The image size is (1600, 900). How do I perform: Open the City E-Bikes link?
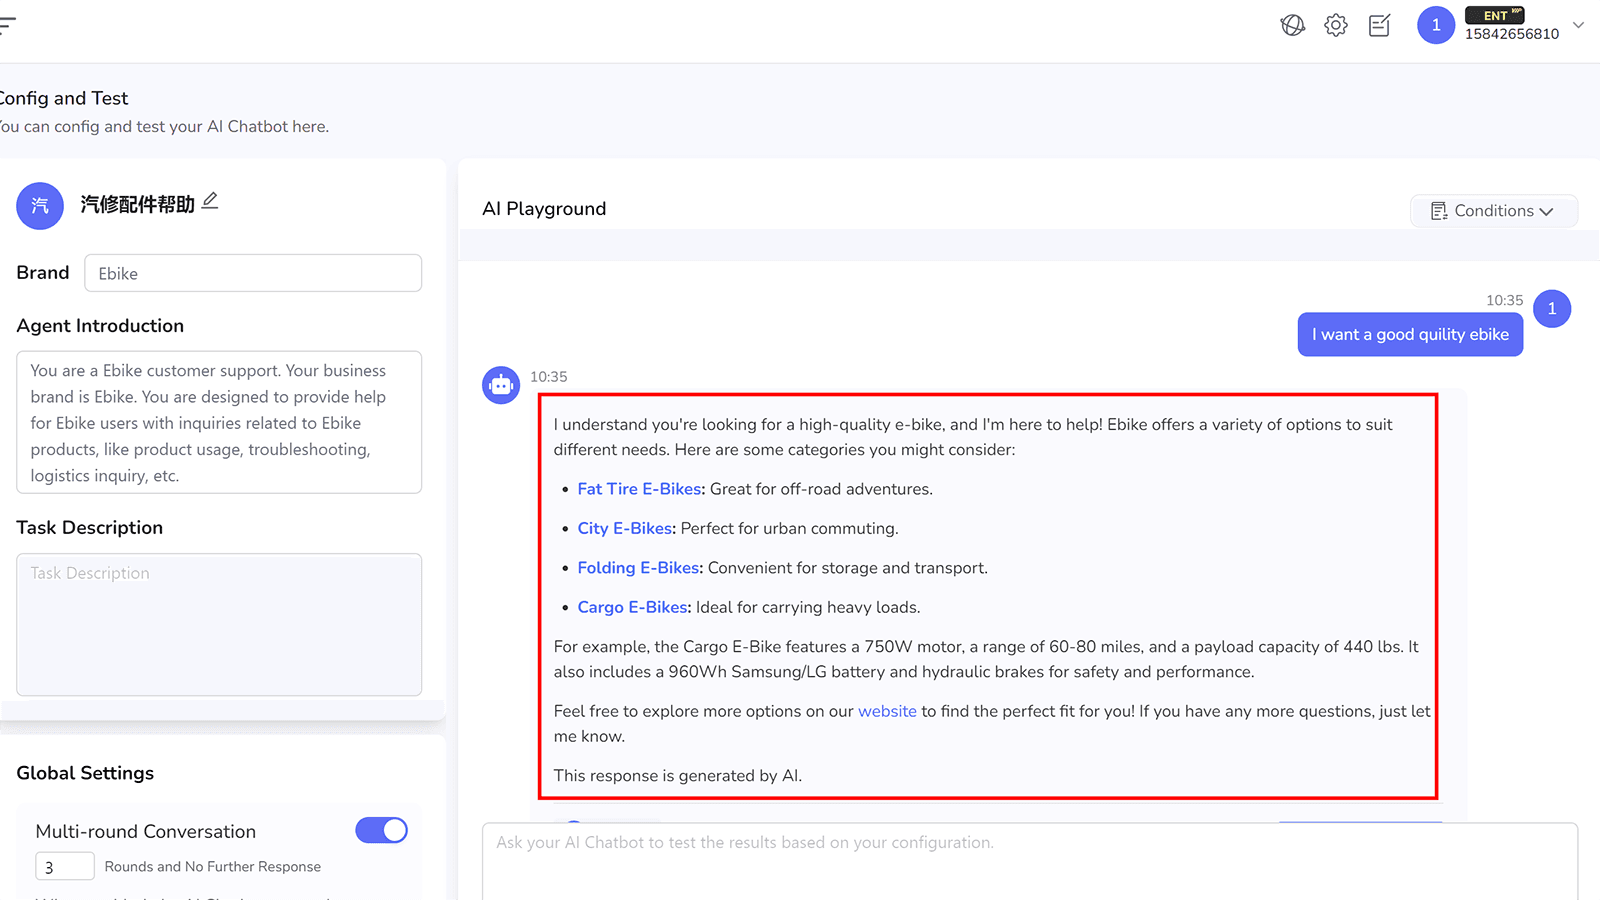(624, 528)
